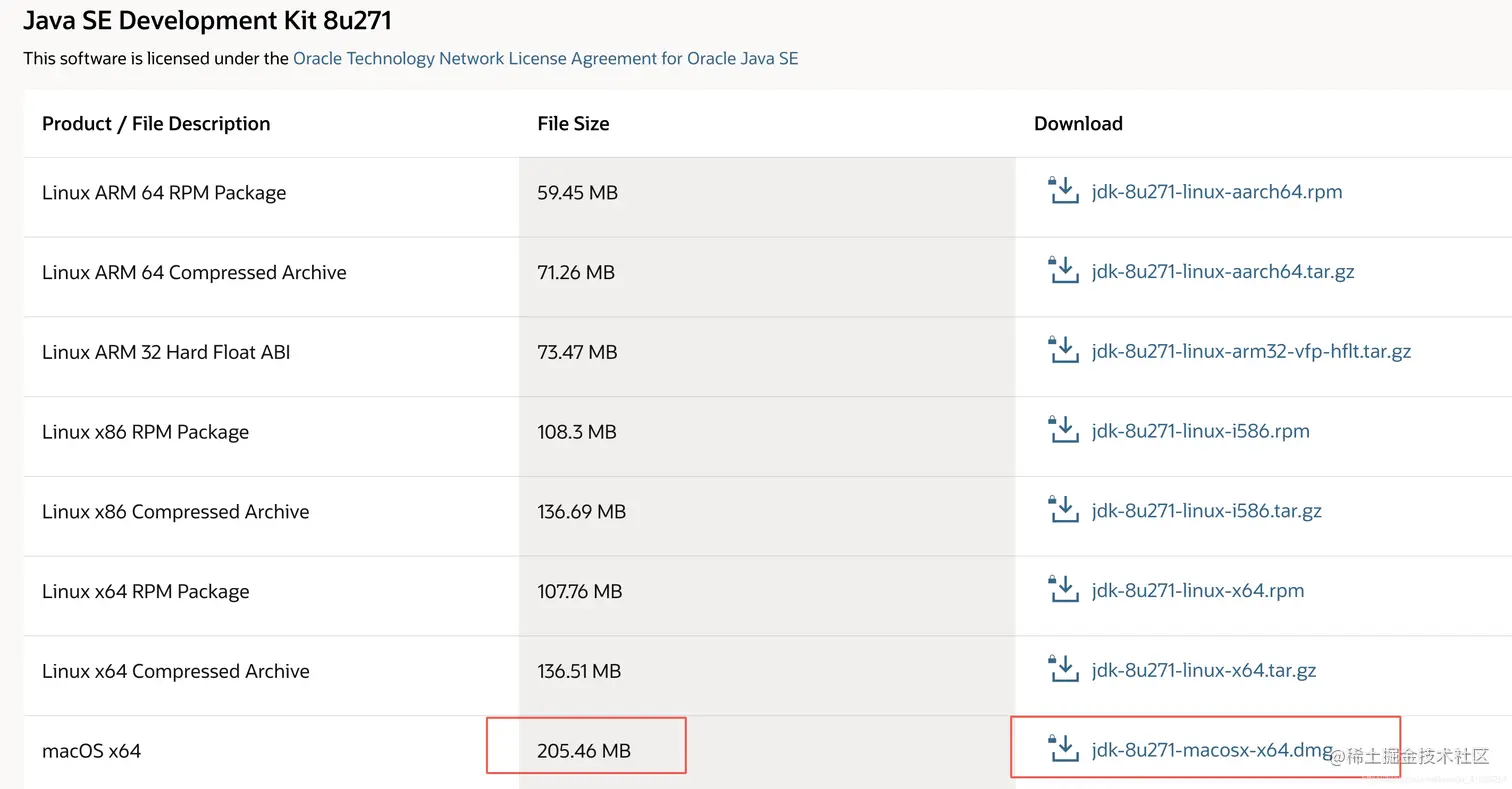1512x789 pixels.
Task: Click download icon beside jdk-8u271-linux-x64.rpm
Action: click(1063, 589)
